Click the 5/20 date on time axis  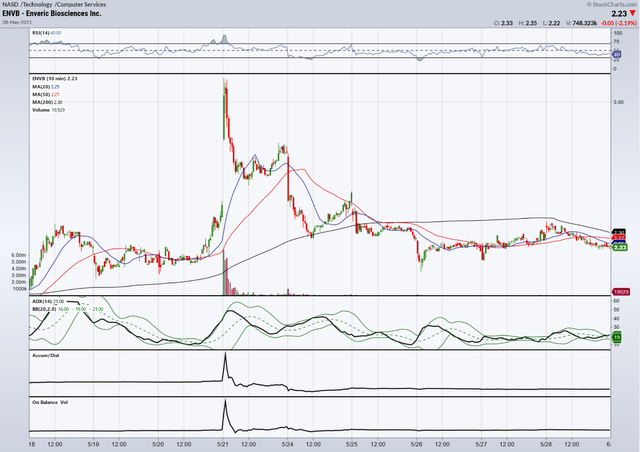(158, 444)
